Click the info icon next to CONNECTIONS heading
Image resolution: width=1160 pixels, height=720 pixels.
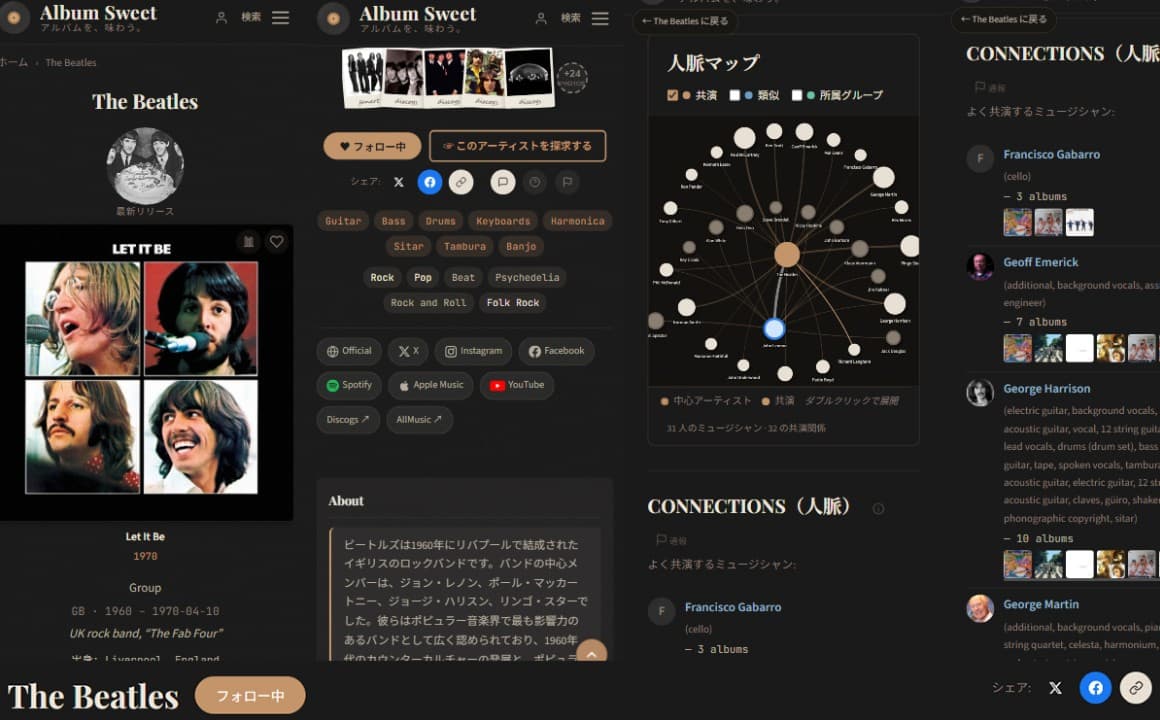click(878, 508)
